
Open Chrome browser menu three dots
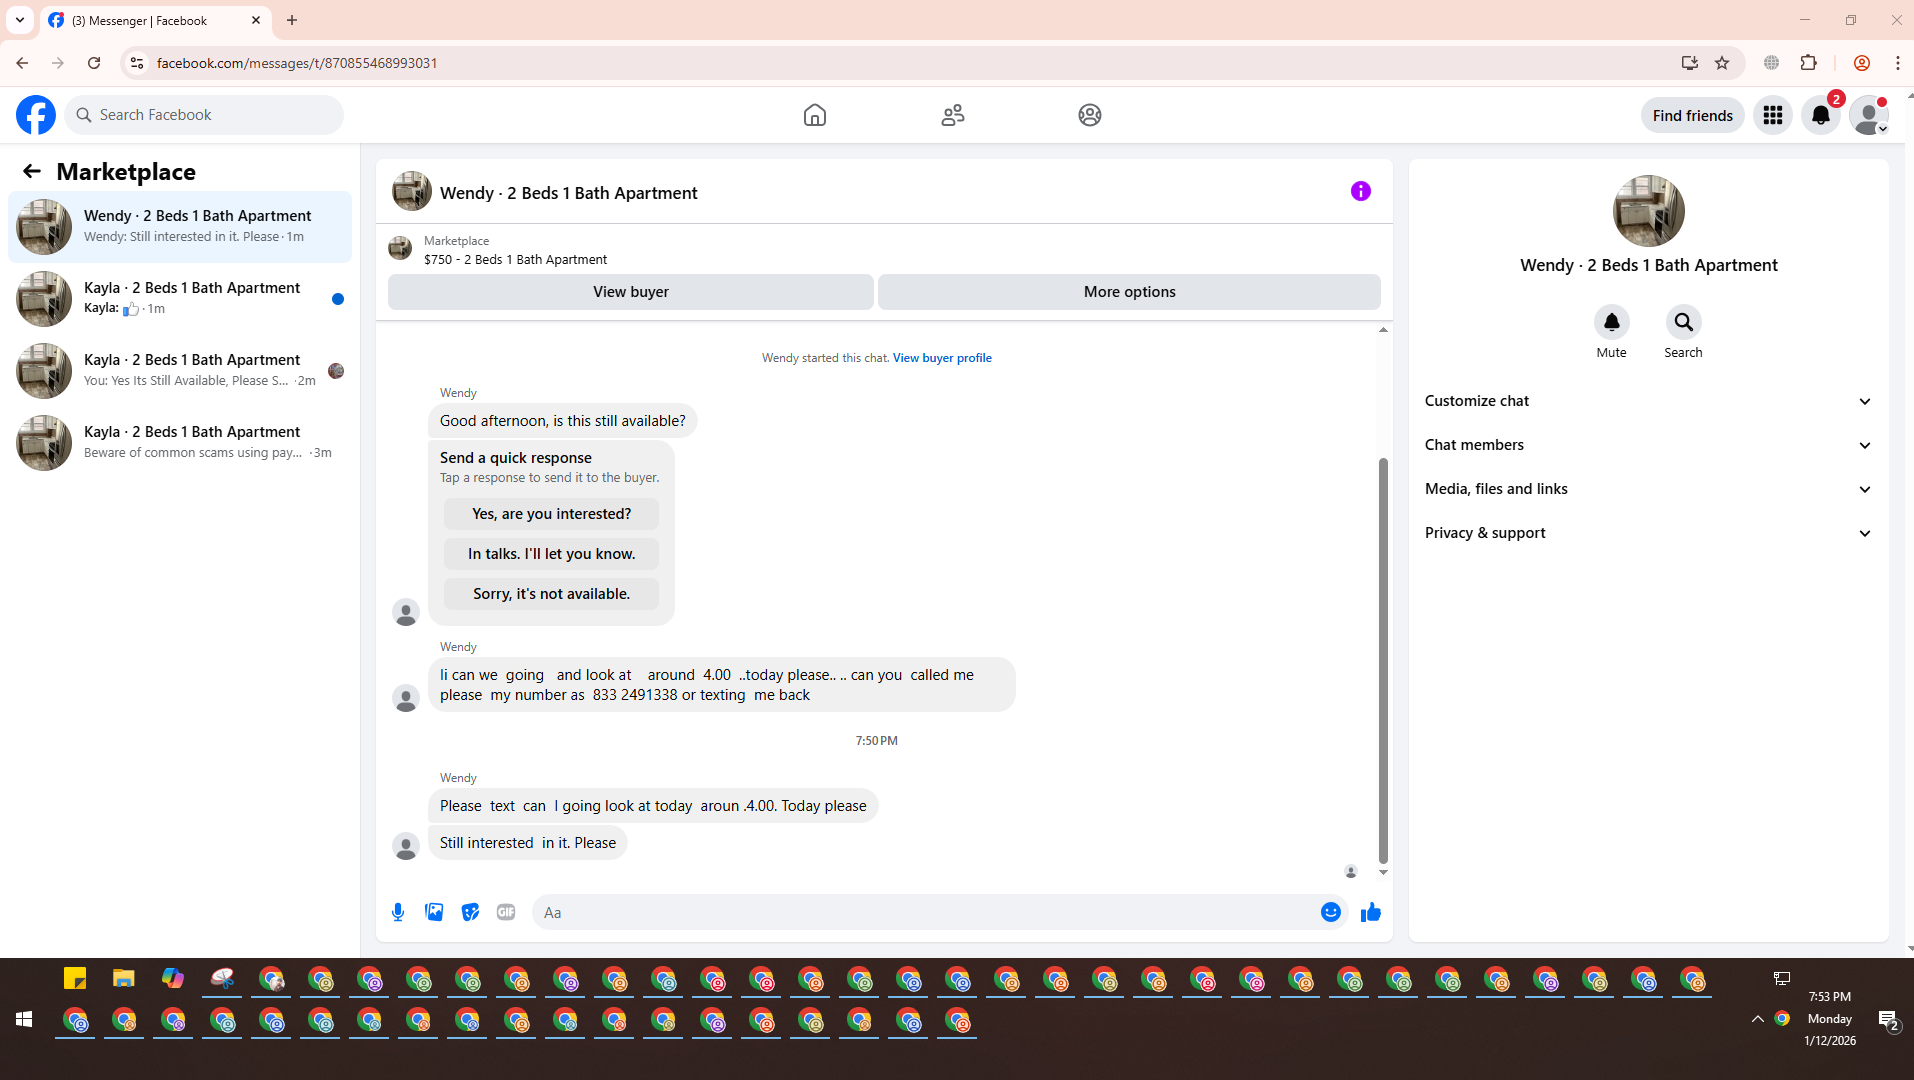(x=1897, y=63)
